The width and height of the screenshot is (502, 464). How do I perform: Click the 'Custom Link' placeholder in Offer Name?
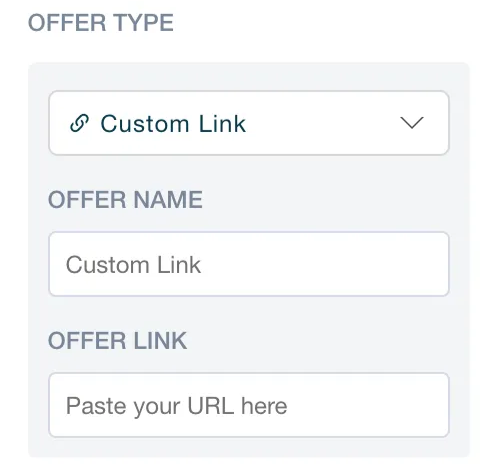[x=133, y=265]
